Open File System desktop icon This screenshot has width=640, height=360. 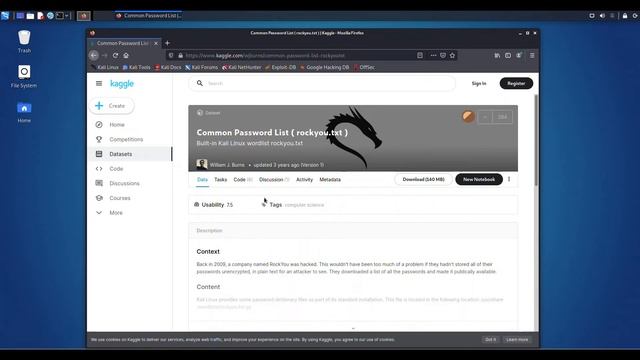coord(24,77)
